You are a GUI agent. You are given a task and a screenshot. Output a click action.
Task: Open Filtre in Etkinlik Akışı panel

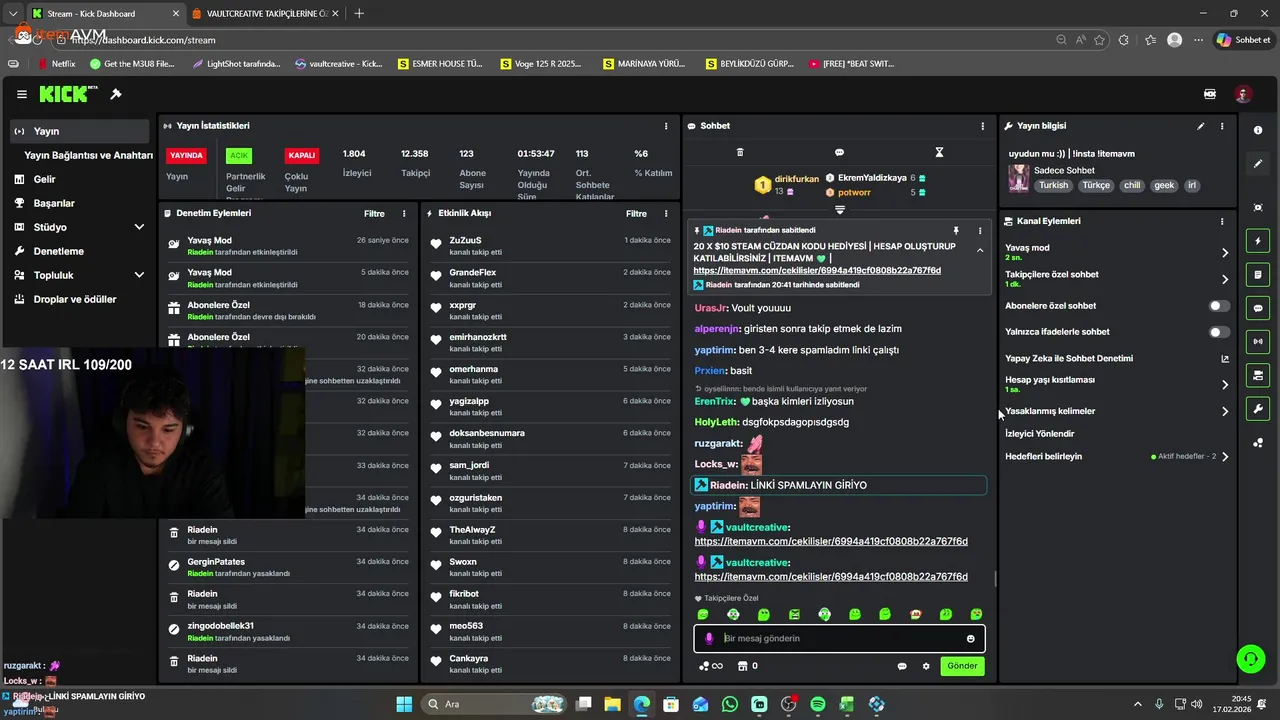point(636,213)
